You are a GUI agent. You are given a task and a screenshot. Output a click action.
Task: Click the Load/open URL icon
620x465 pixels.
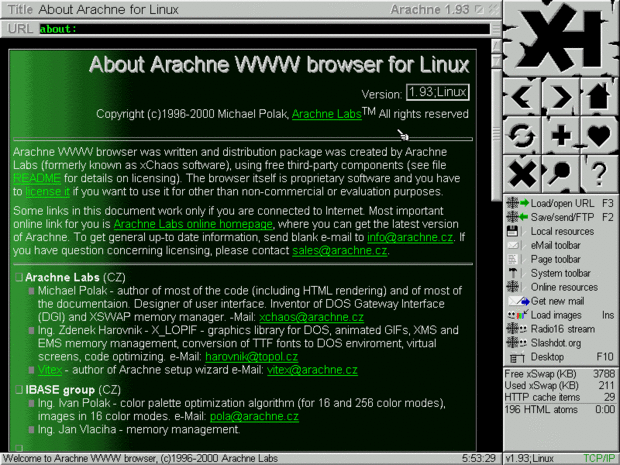tap(518, 203)
